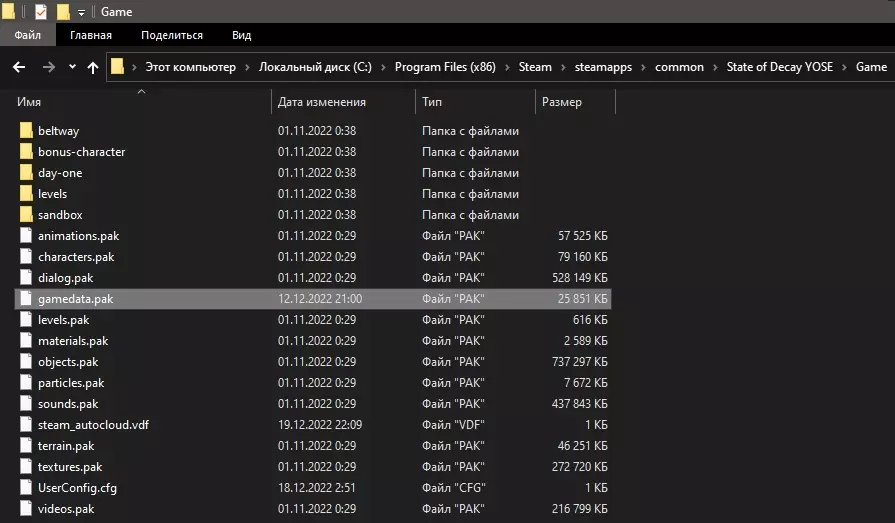Click the Back navigation arrow

pos(18,67)
